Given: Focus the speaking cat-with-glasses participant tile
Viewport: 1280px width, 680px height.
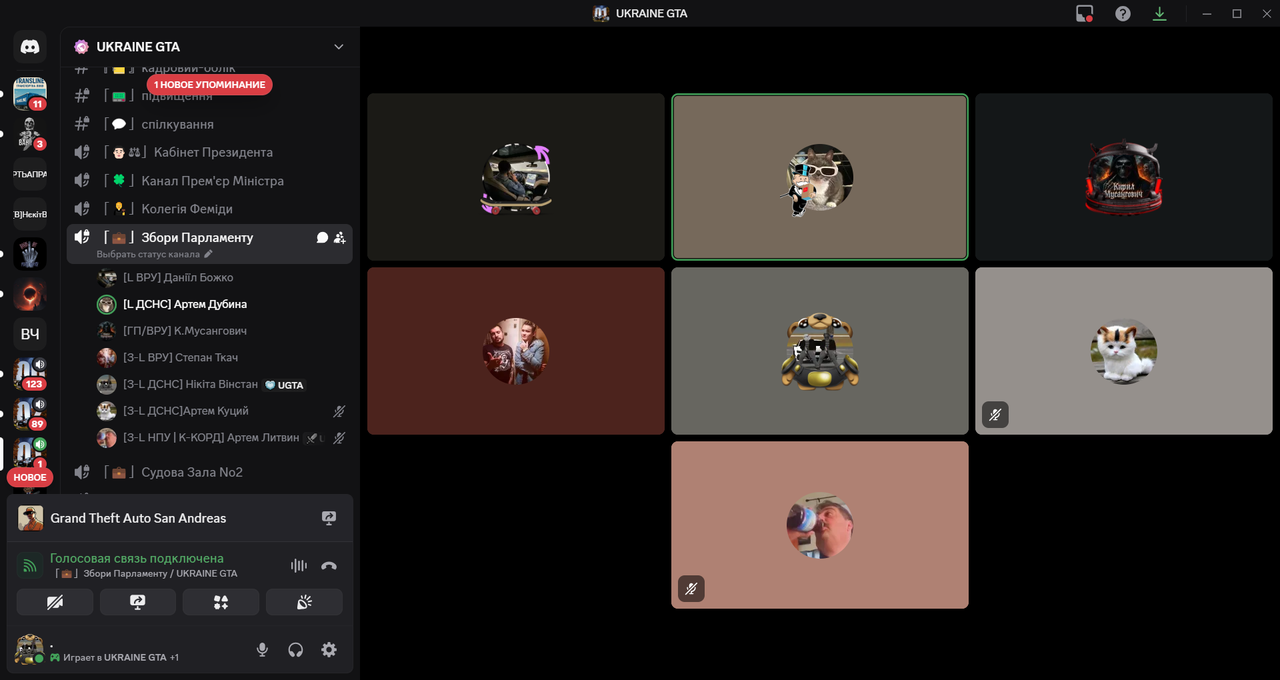Looking at the screenshot, I should (x=820, y=177).
